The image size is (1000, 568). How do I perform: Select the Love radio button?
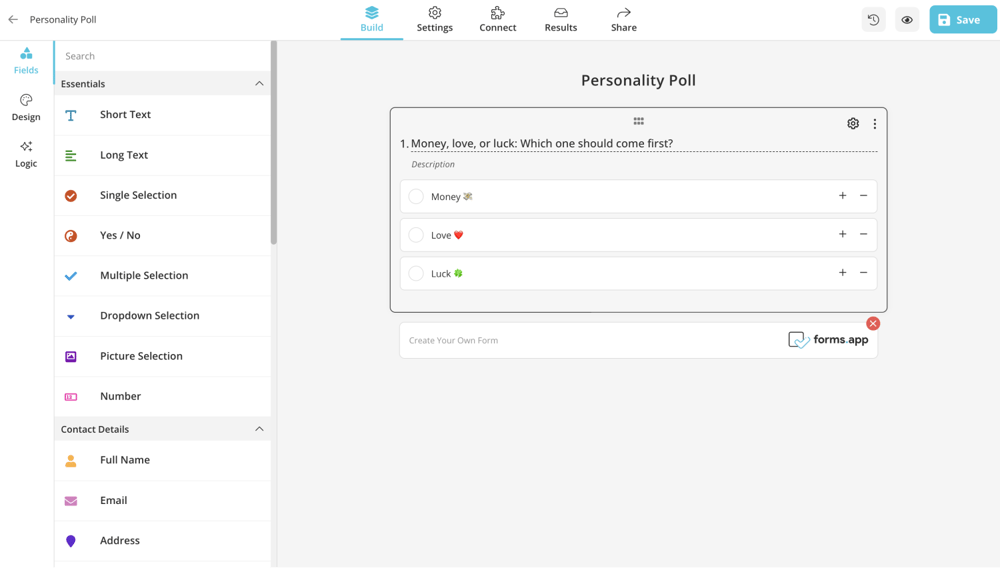point(416,235)
